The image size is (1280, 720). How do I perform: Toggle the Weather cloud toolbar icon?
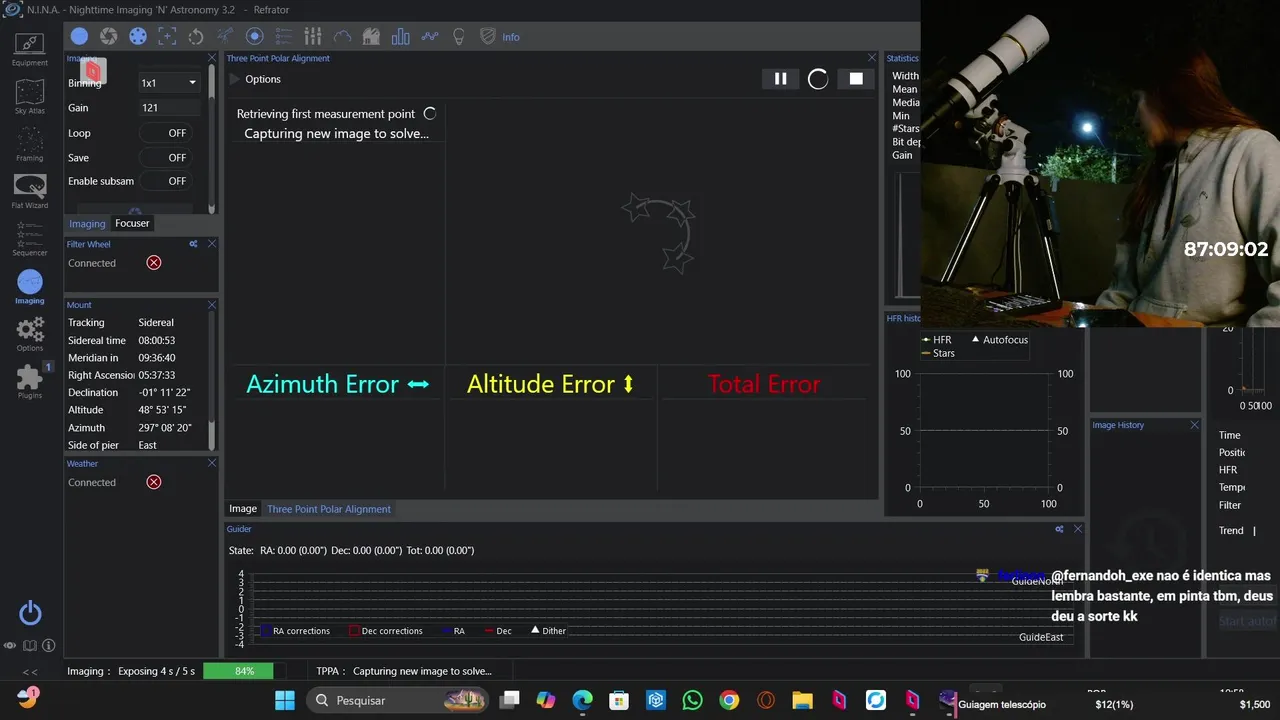(342, 36)
